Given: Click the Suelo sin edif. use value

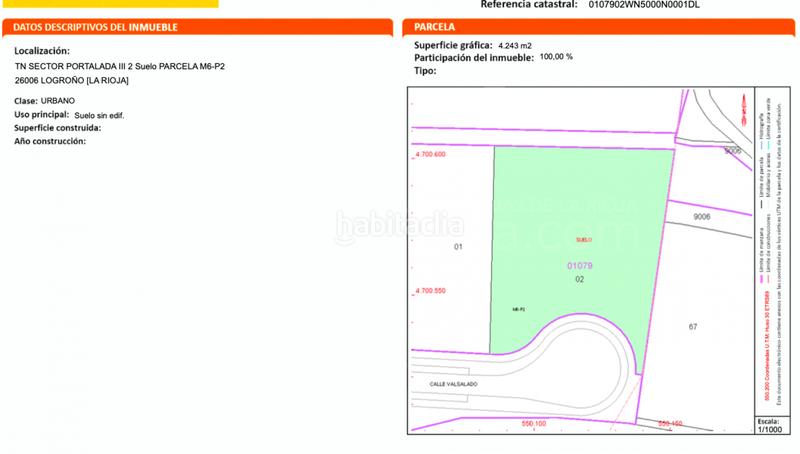Looking at the screenshot, I should (x=99, y=116).
